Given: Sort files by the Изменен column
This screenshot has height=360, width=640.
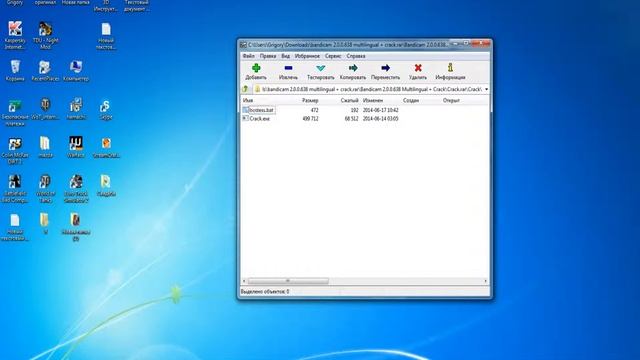Looking at the screenshot, I should coord(373,100).
